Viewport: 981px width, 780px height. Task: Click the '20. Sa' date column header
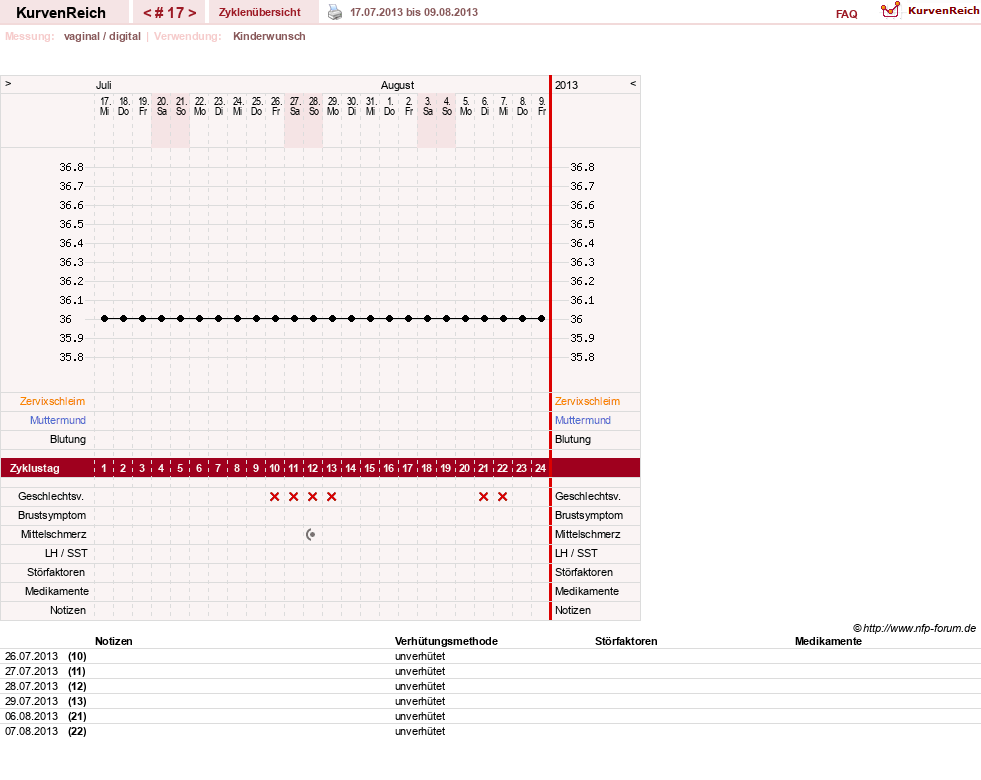161,106
